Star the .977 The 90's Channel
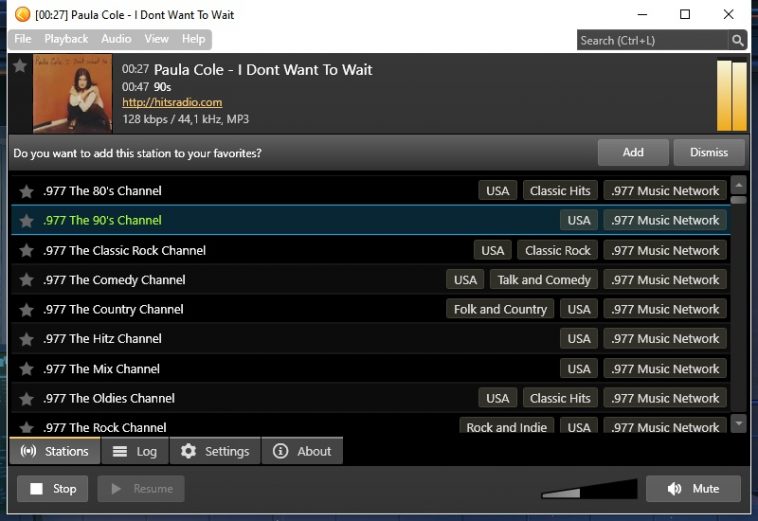The image size is (758, 521). [27, 221]
